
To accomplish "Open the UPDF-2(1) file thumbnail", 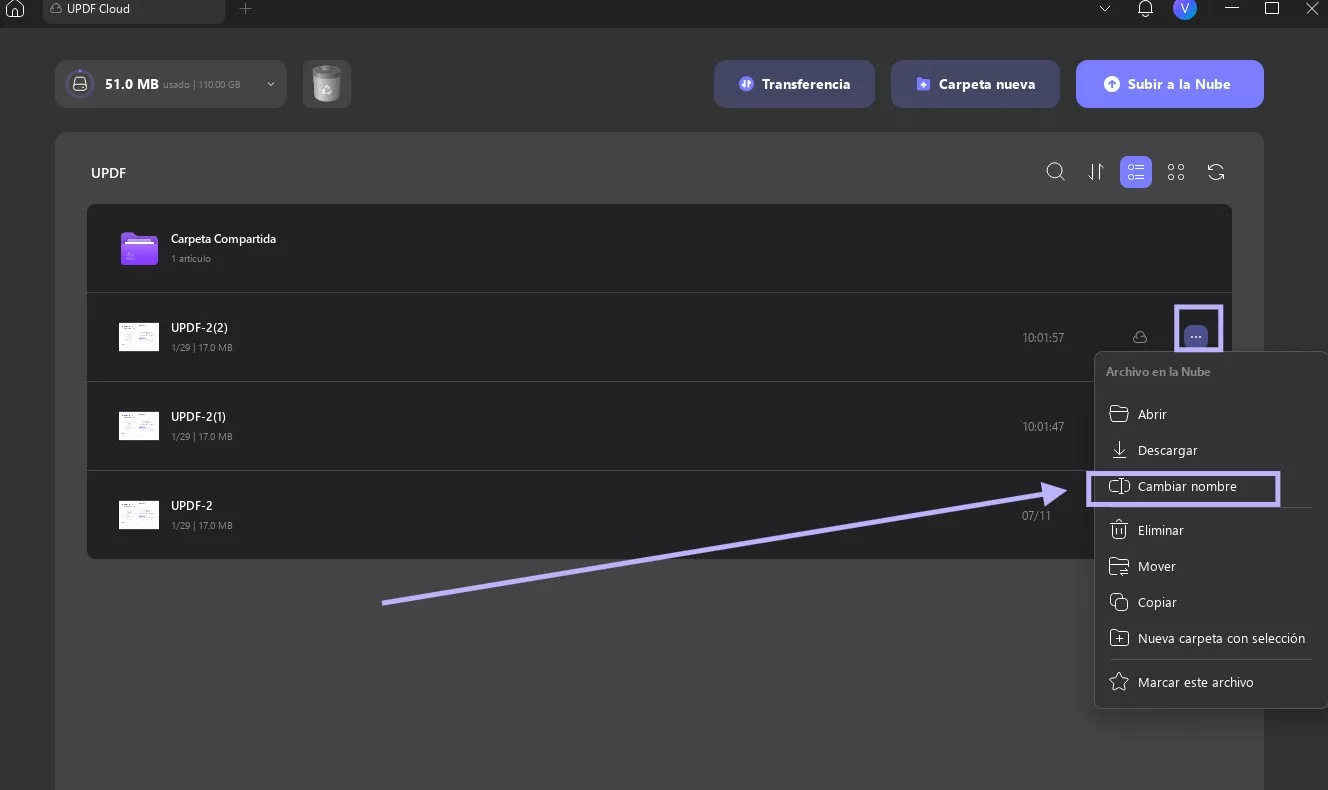I will (139, 426).
